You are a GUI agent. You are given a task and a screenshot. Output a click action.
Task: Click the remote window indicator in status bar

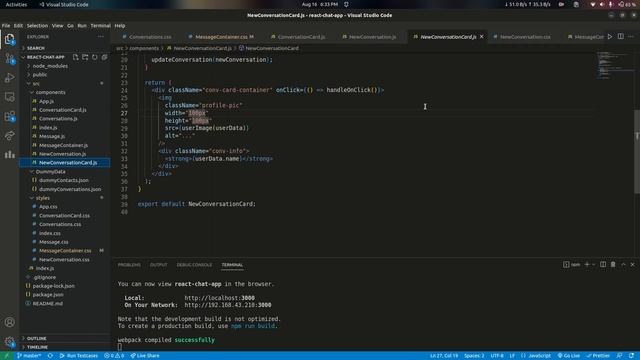tap(7, 356)
